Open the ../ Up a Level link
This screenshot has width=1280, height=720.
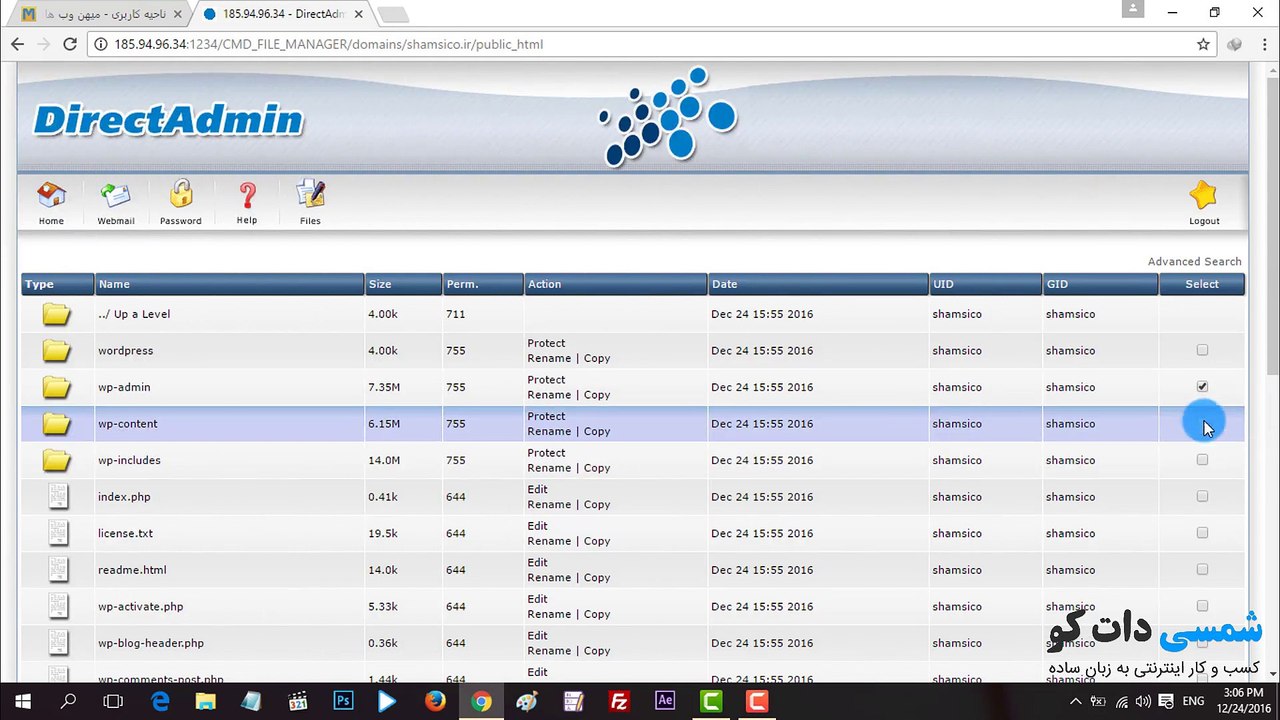(134, 314)
